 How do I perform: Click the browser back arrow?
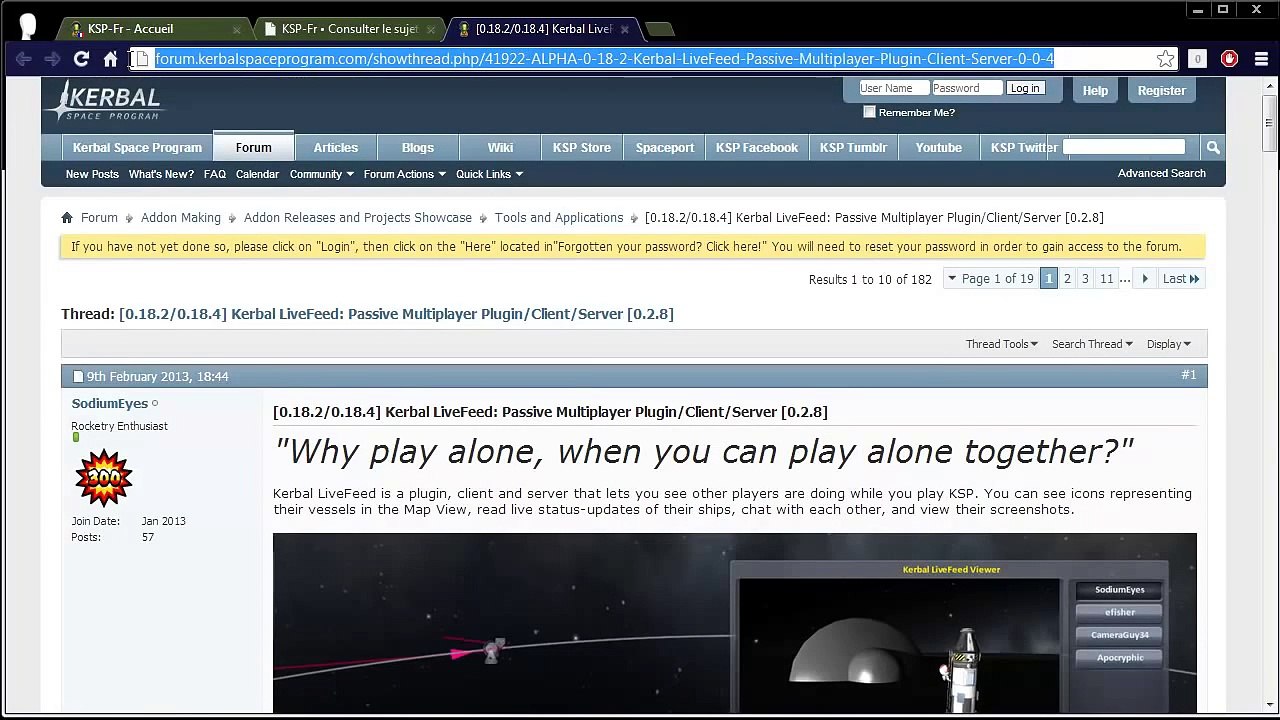tap(24, 59)
